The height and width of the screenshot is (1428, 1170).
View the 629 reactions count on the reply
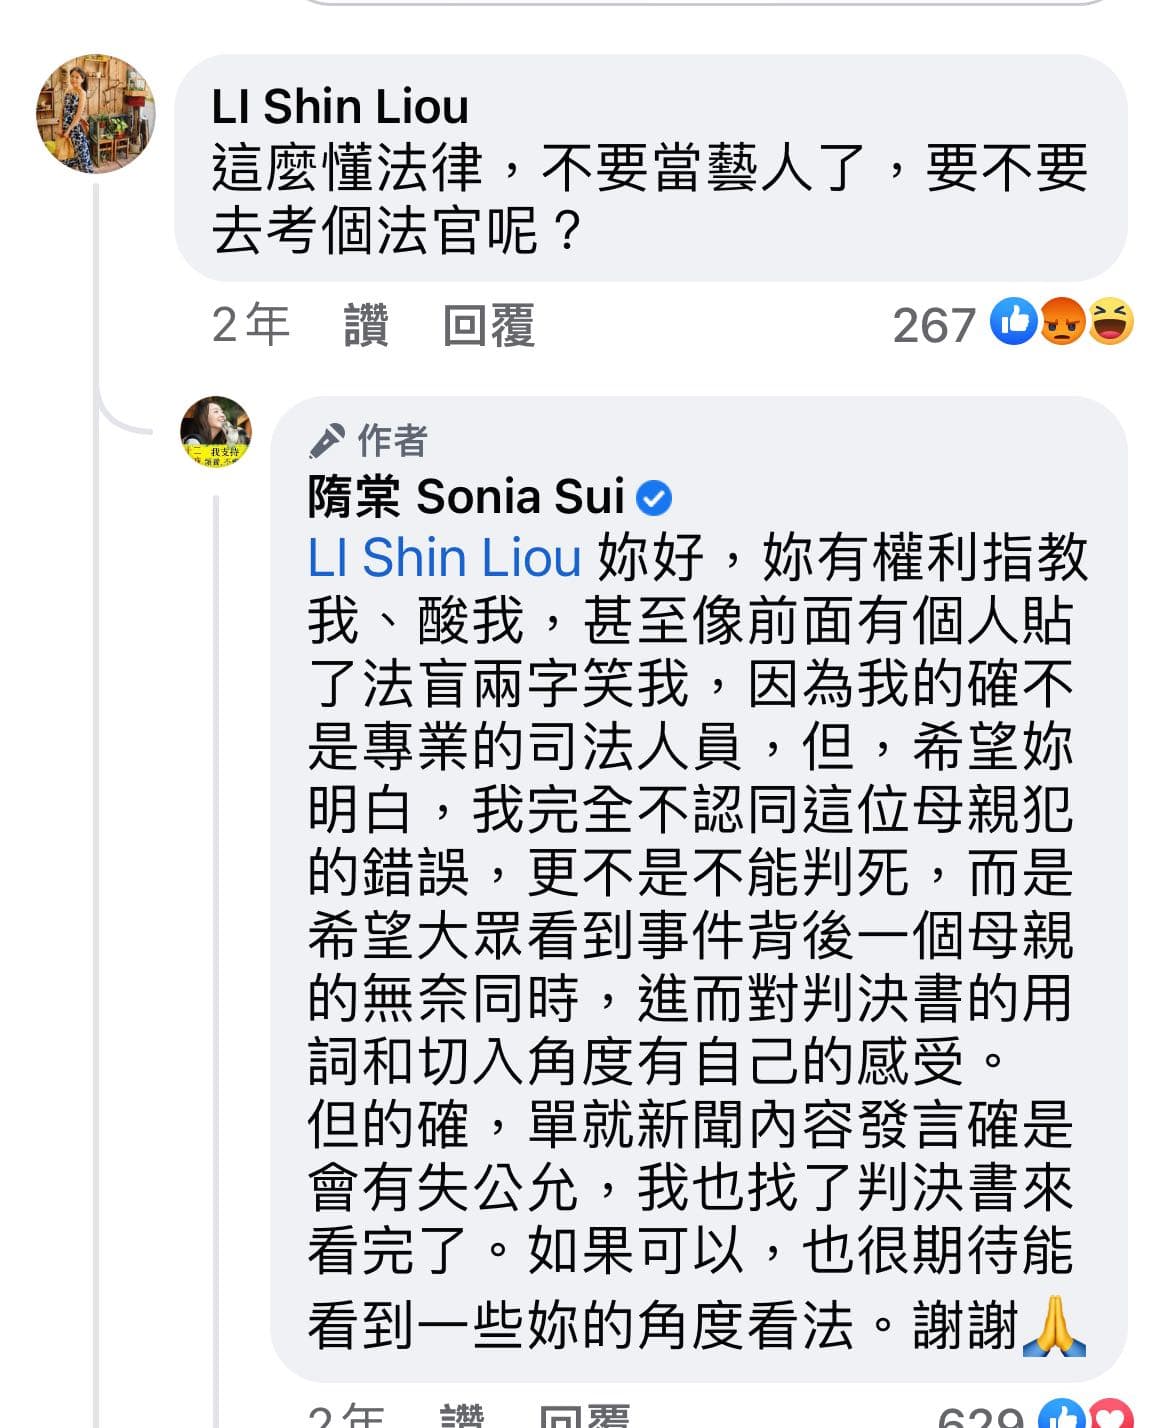pyautogui.click(x=980, y=1417)
